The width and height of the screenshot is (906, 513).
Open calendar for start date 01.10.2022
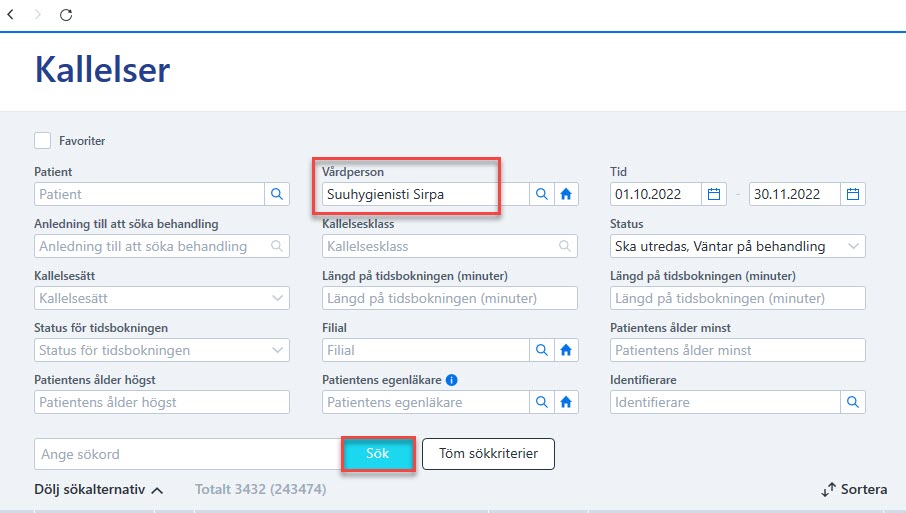coord(714,194)
